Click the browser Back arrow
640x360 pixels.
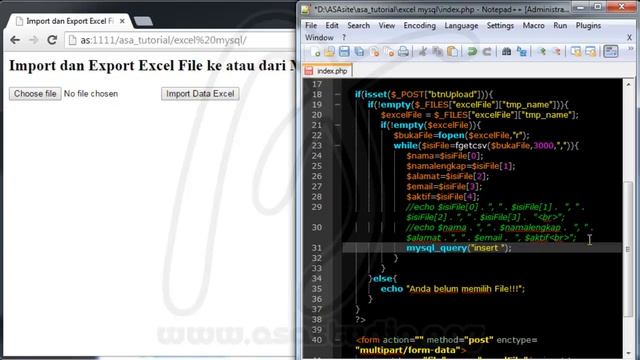(x=15, y=40)
